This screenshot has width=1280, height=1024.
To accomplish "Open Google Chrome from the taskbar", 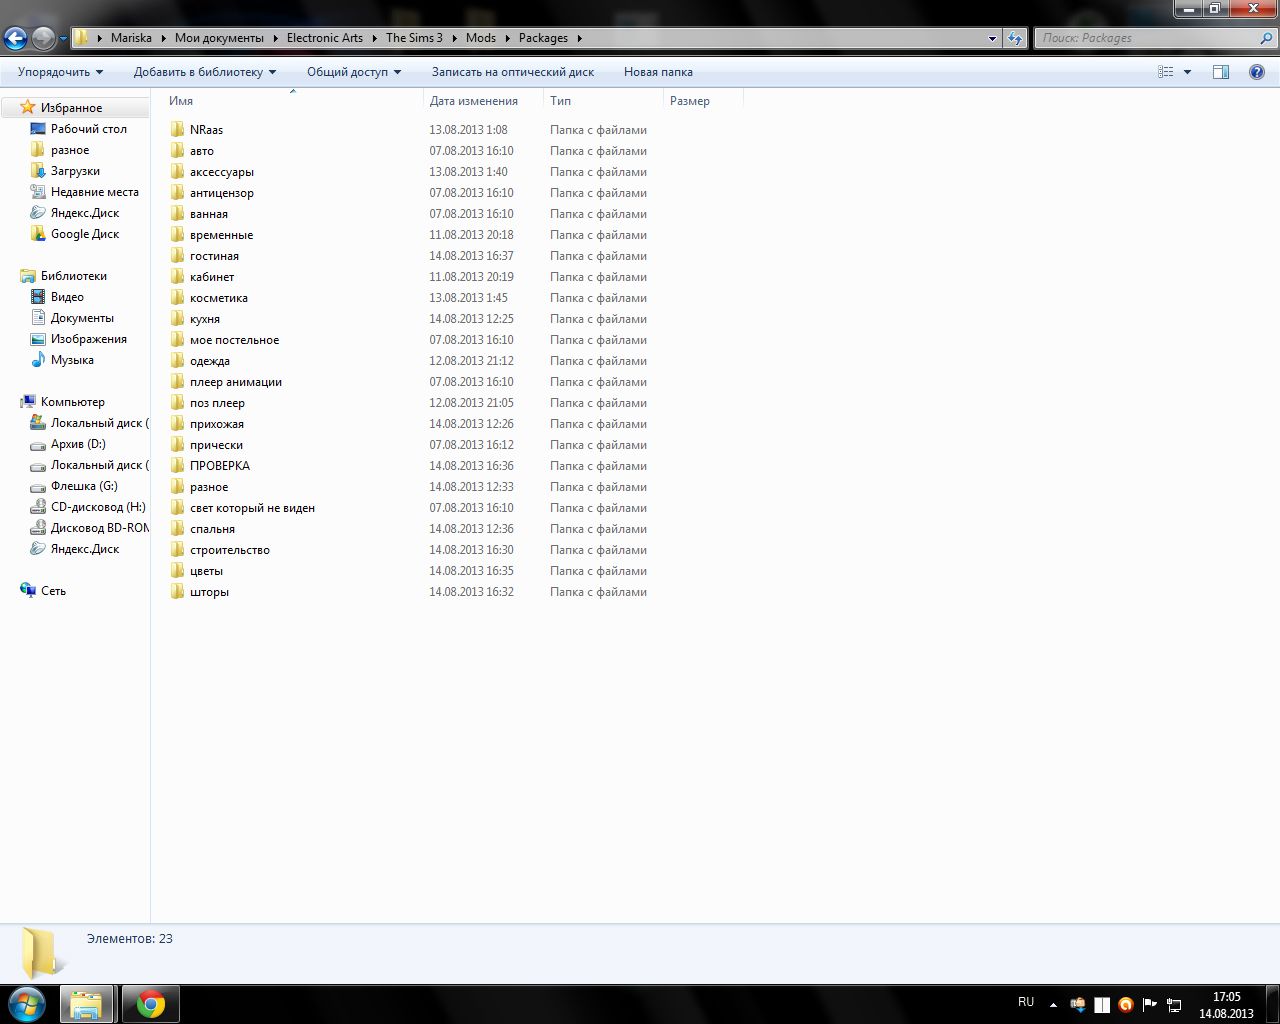I will coord(151,1004).
